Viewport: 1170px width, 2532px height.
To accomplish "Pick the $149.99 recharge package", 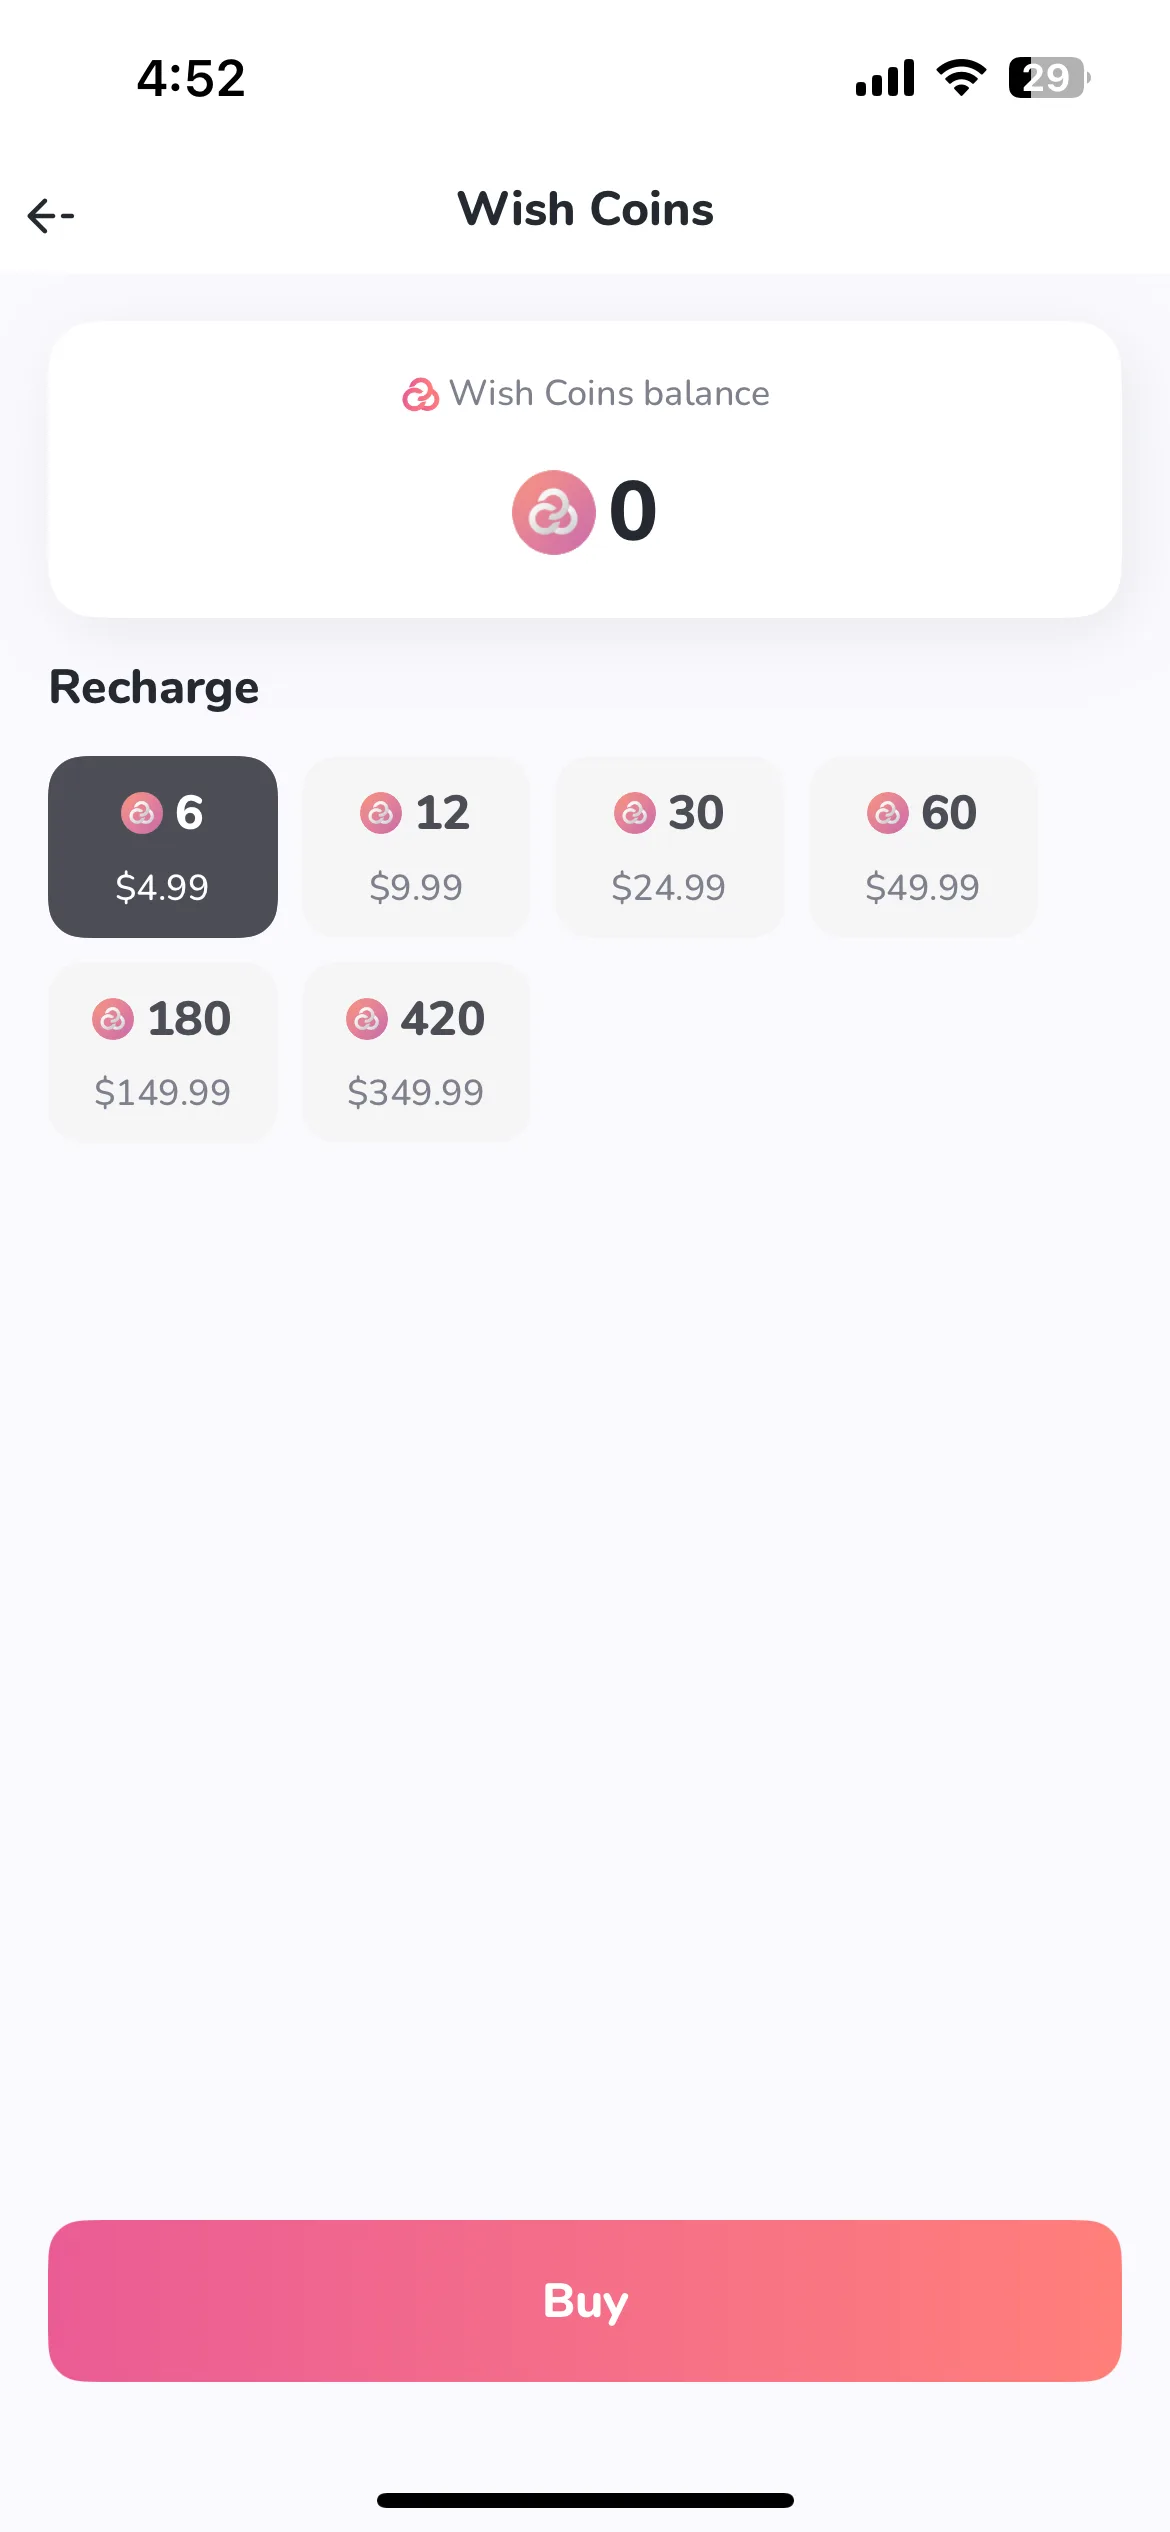I will coord(163,1052).
